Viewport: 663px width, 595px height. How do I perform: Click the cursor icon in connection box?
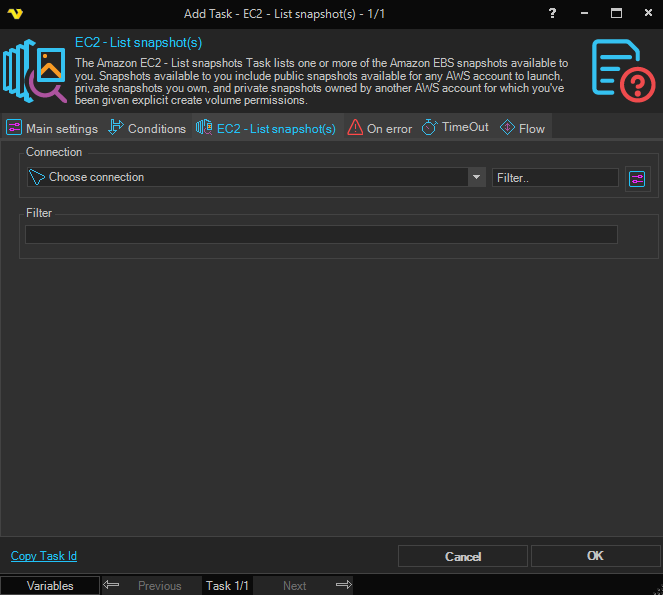[x=37, y=177]
